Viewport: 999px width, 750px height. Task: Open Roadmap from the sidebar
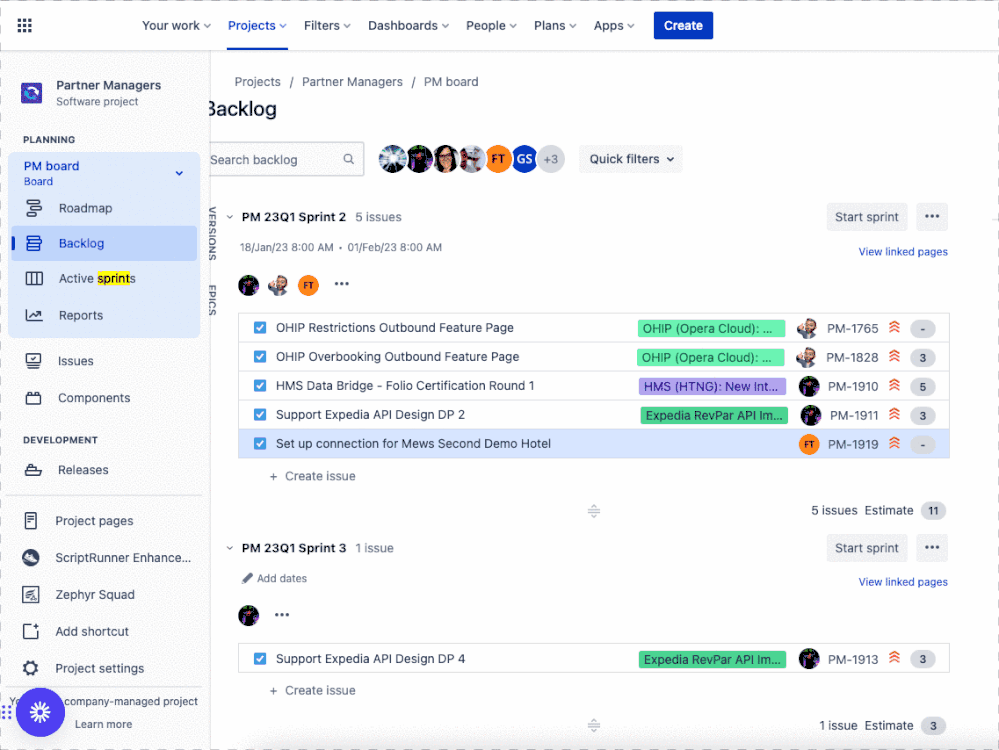[85, 208]
